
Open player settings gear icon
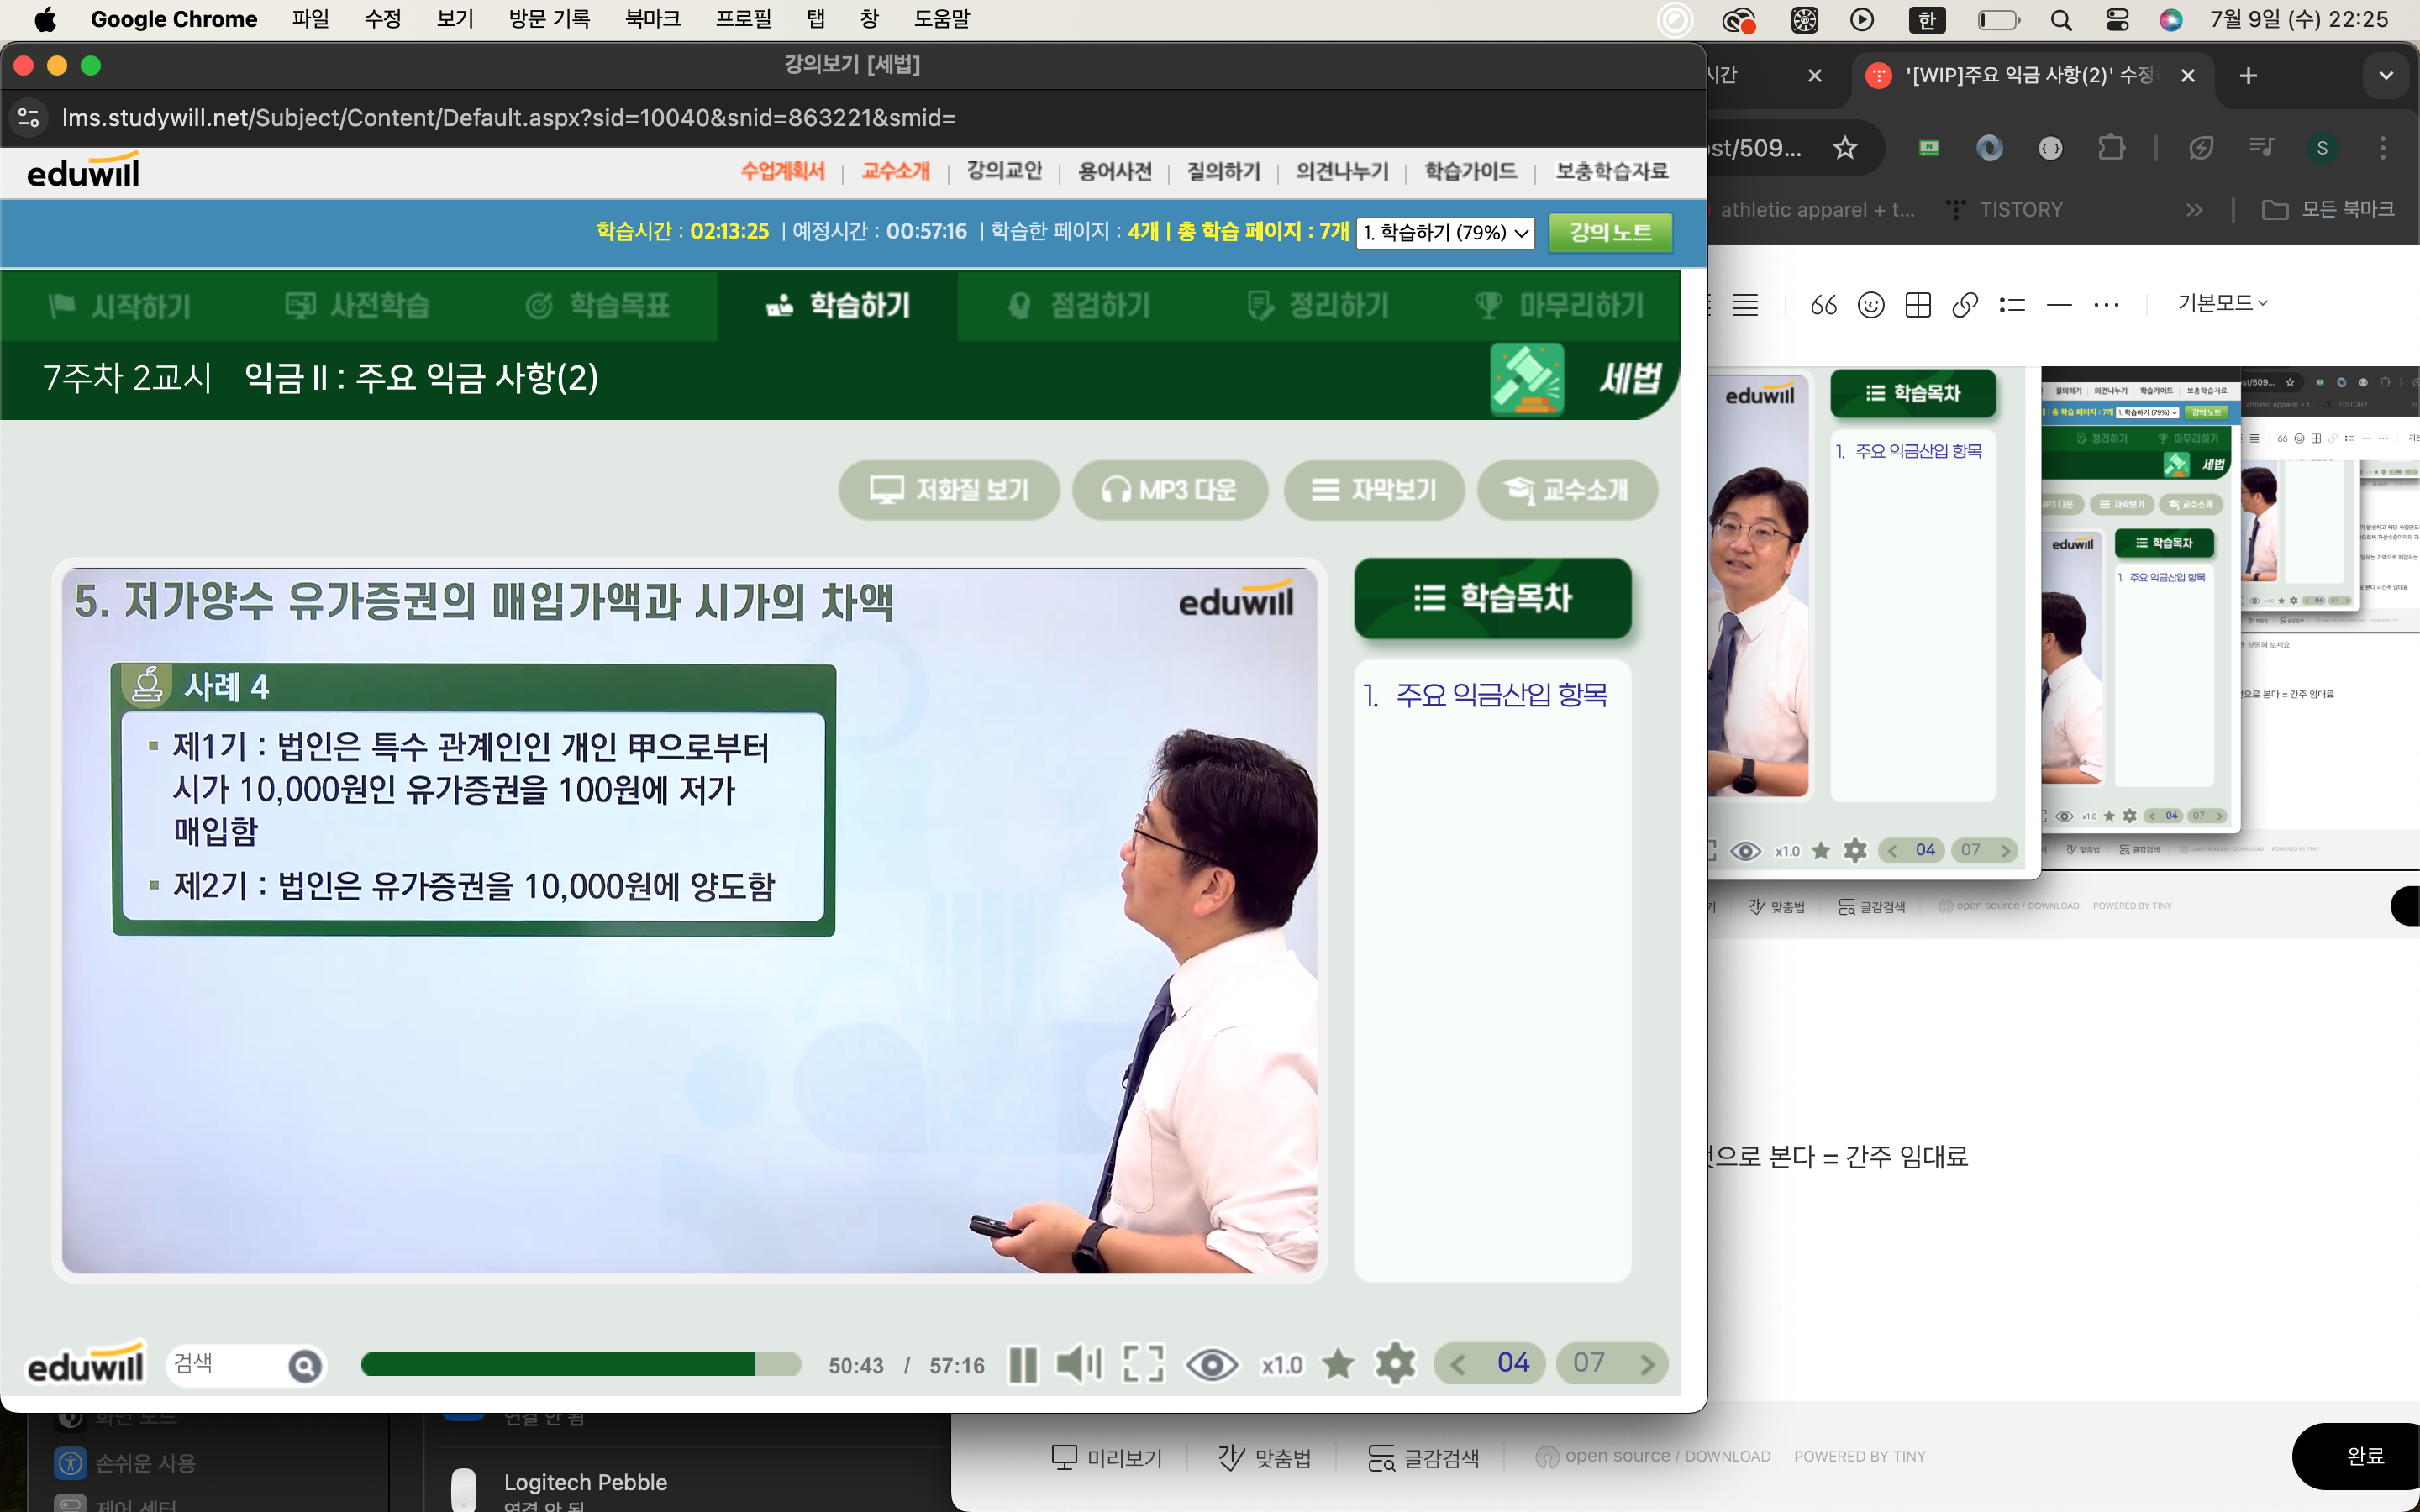click(1395, 1364)
